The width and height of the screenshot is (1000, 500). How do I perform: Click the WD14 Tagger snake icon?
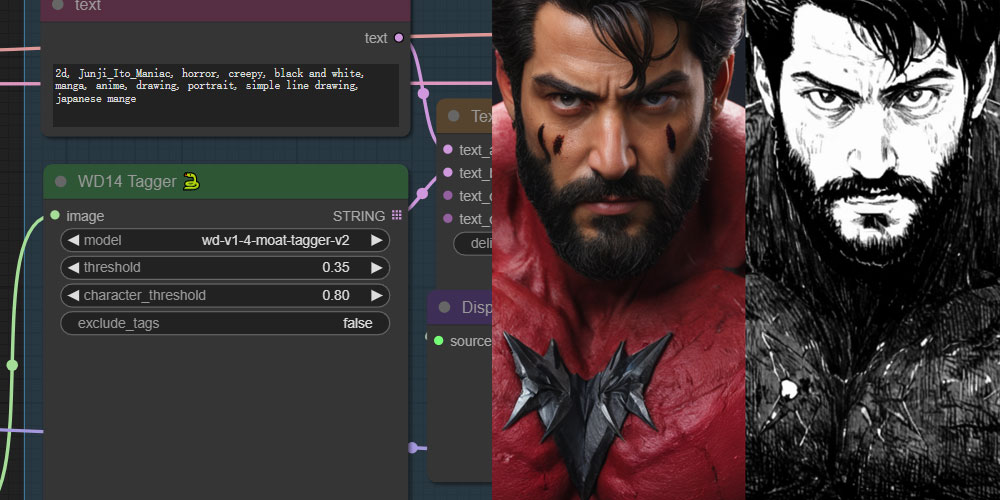click(191, 182)
